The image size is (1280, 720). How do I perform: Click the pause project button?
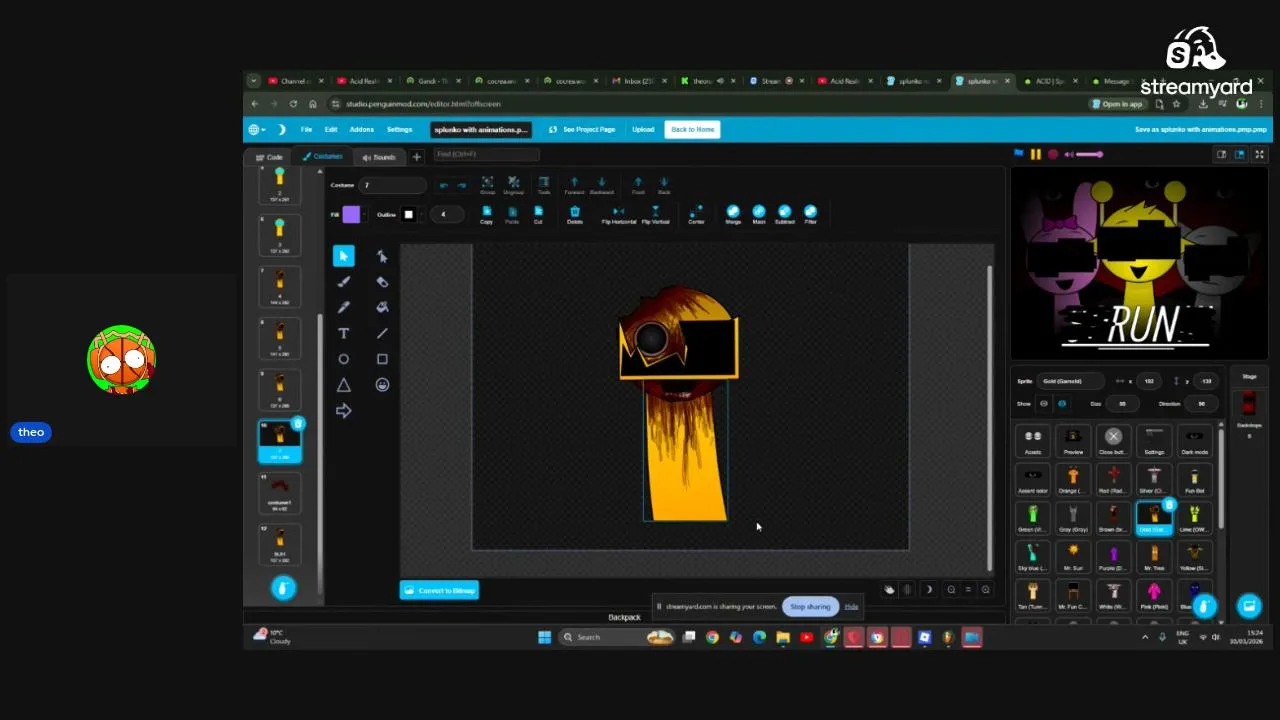(x=1036, y=154)
